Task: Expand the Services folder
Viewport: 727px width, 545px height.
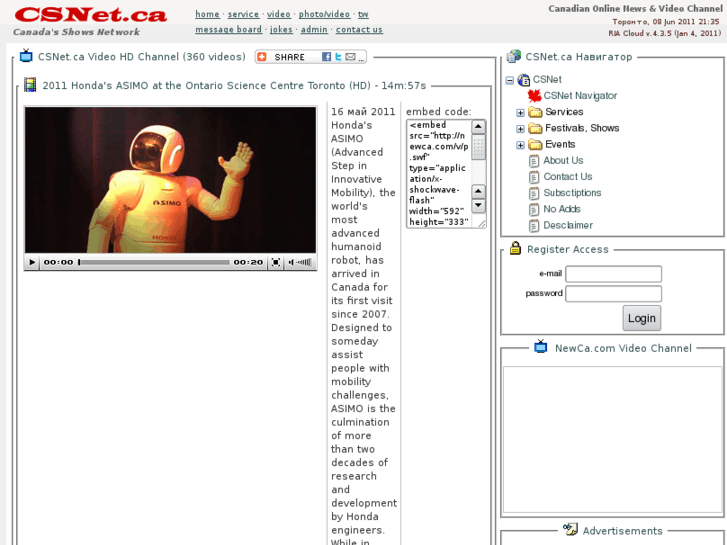Action: 520,113
